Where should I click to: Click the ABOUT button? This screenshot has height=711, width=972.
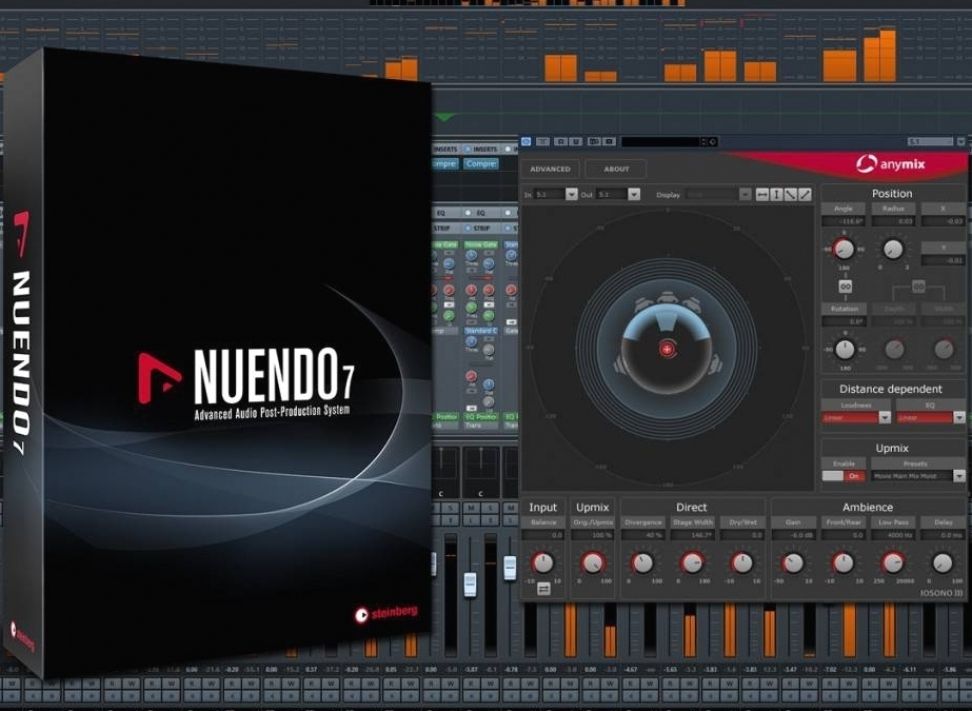tap(616, 169)
